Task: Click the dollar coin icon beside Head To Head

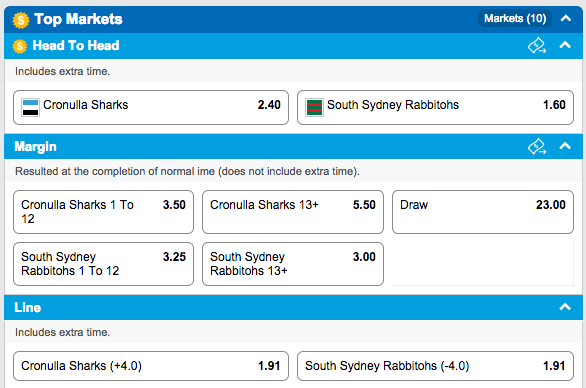Action: (x=20, y=46)
